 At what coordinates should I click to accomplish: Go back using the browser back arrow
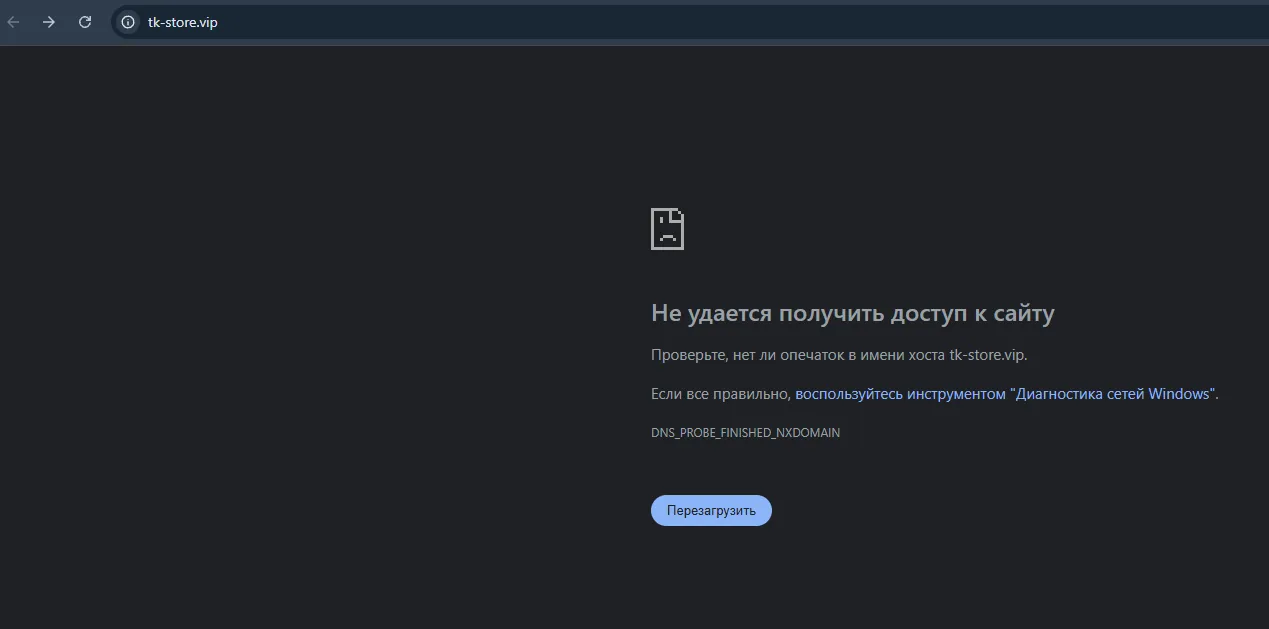click(13, 22)
